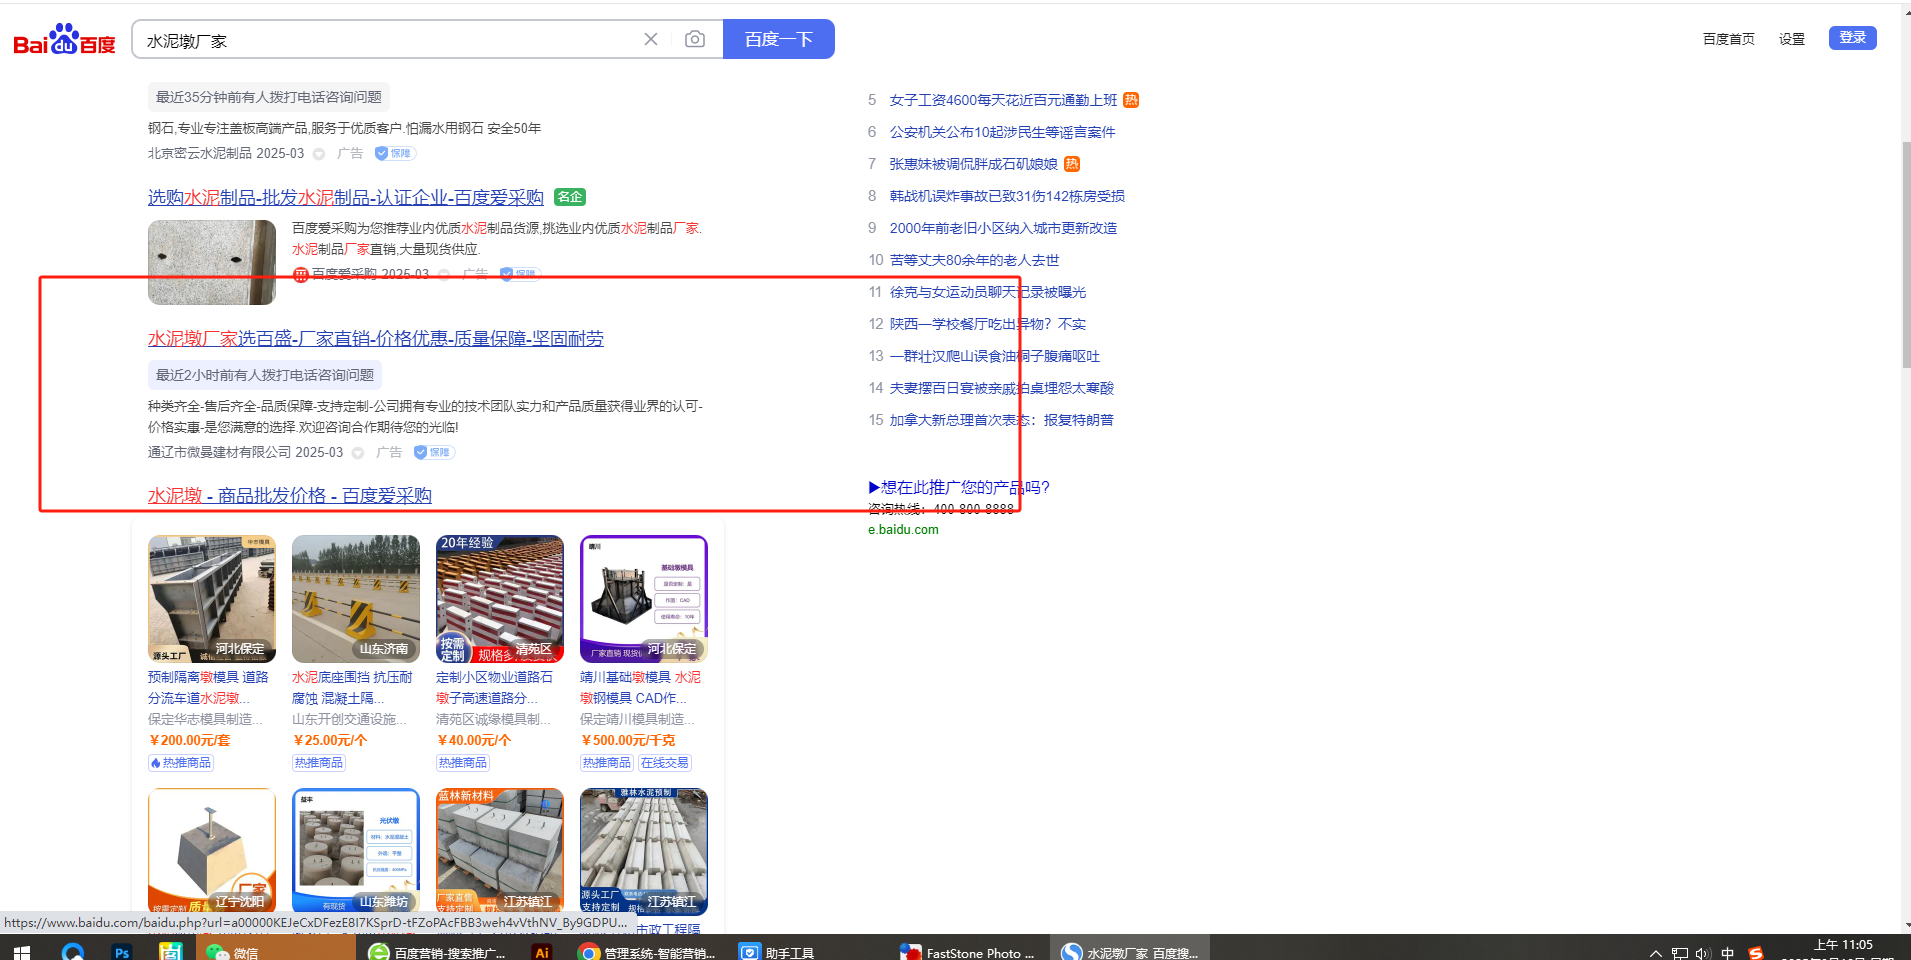Switch to 百度营销-搜索推广 taskbar window
The image size is (1911, 960).
(x=439, y=952)
